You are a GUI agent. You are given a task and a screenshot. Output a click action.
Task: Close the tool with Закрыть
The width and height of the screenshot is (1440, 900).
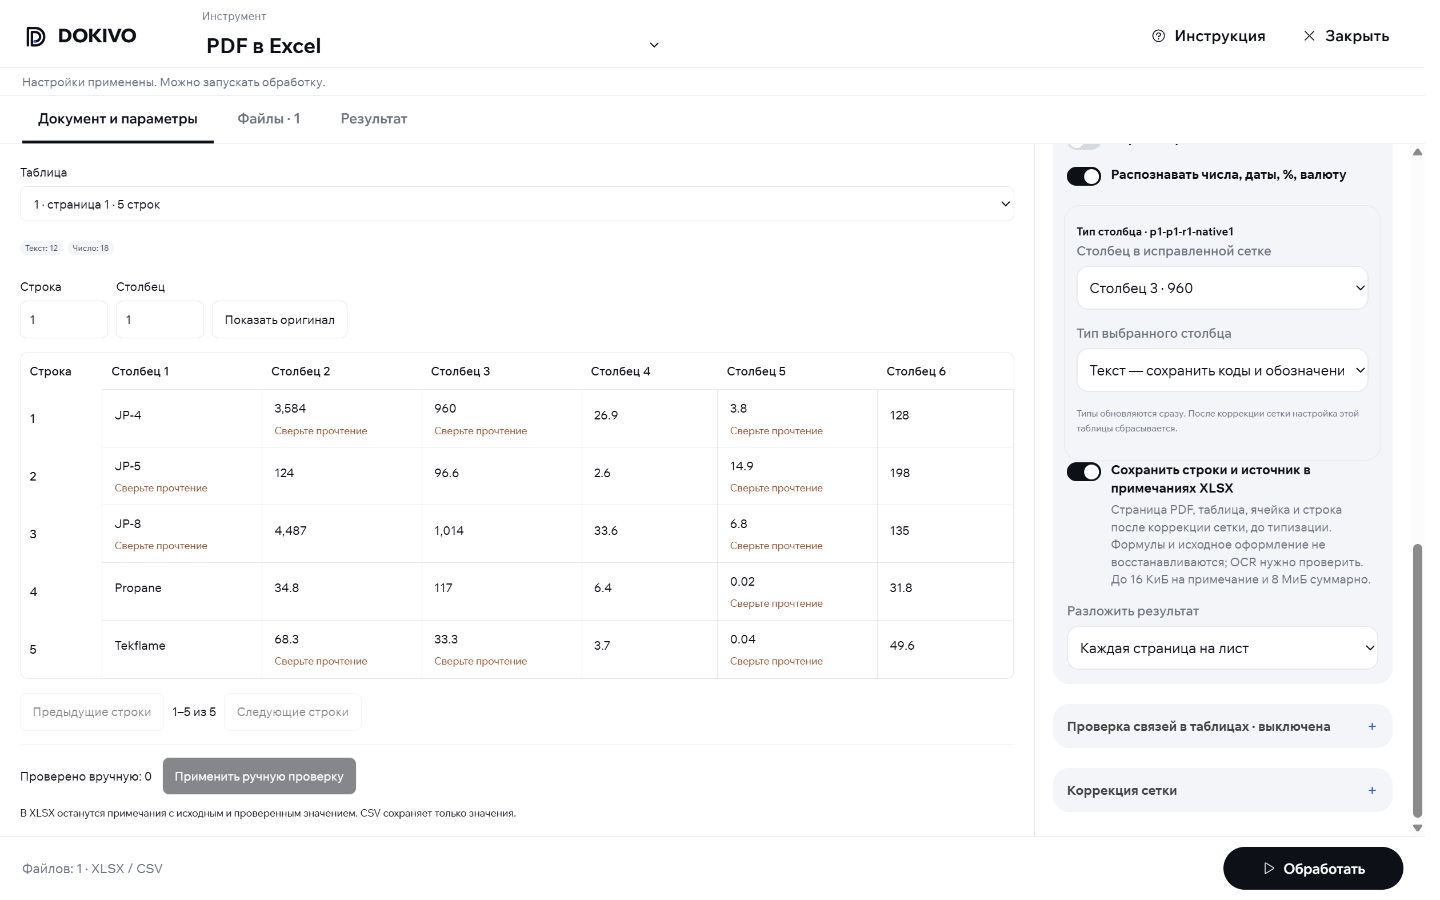[x=1346, y=36]
